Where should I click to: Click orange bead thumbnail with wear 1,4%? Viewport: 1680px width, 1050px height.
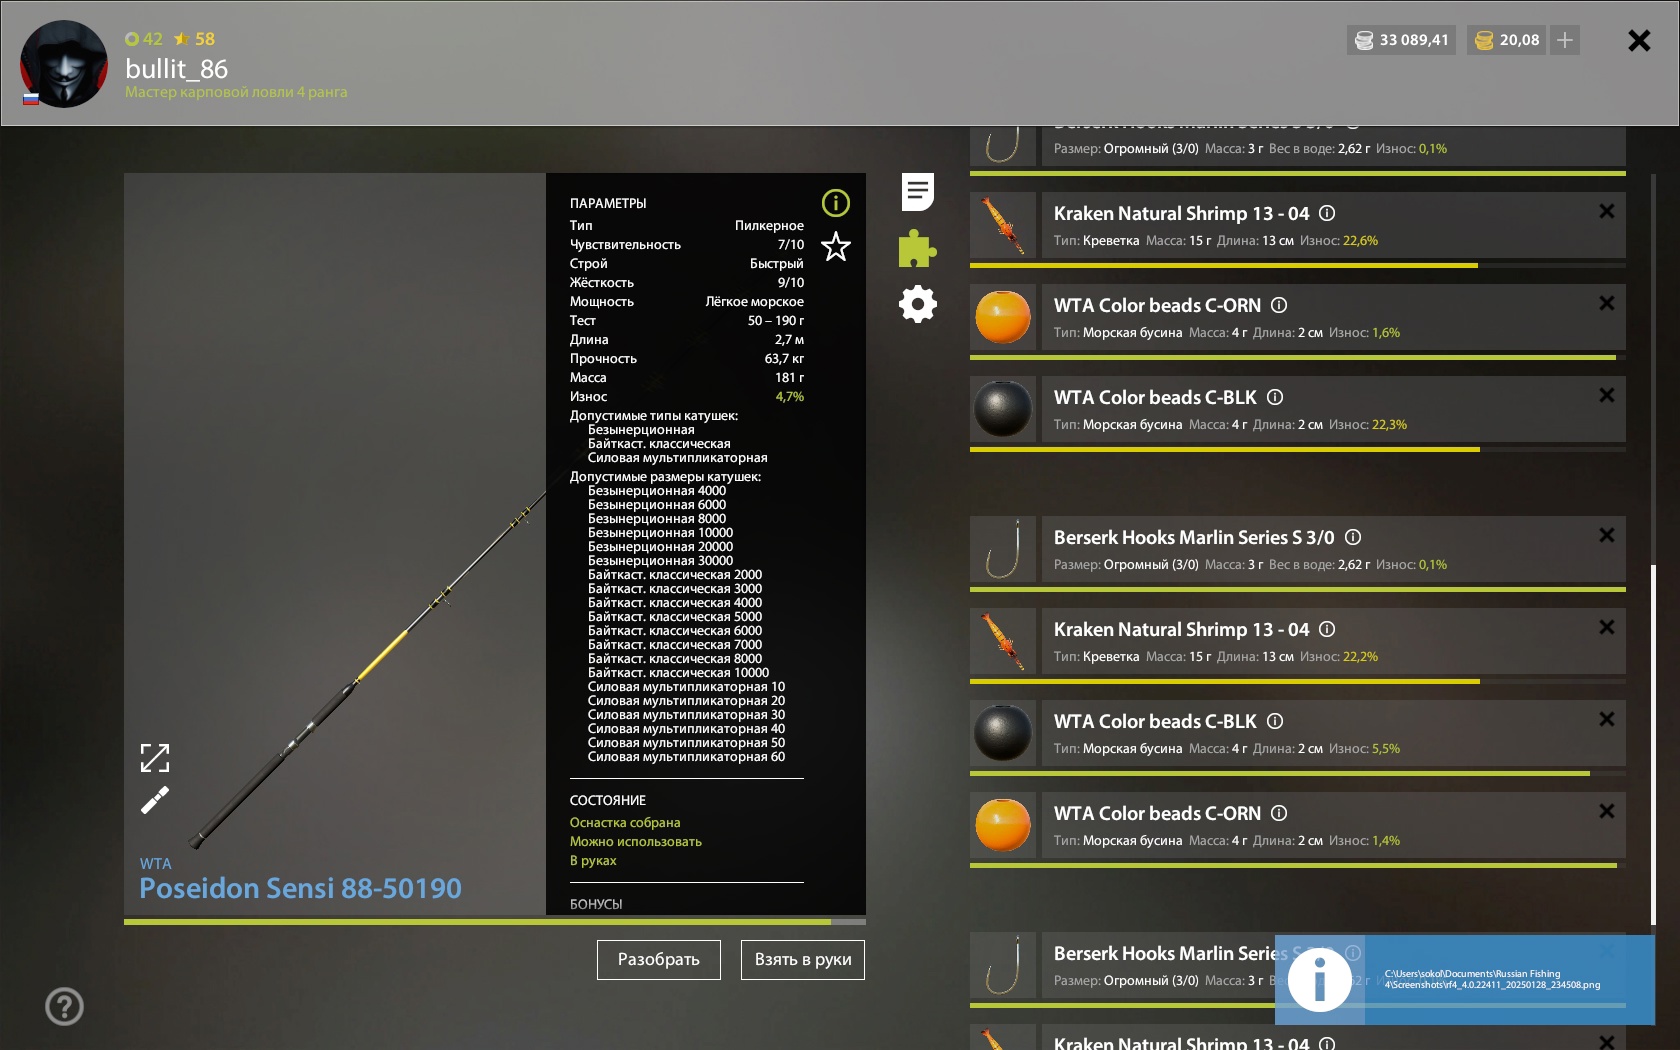click(1003, 825)
